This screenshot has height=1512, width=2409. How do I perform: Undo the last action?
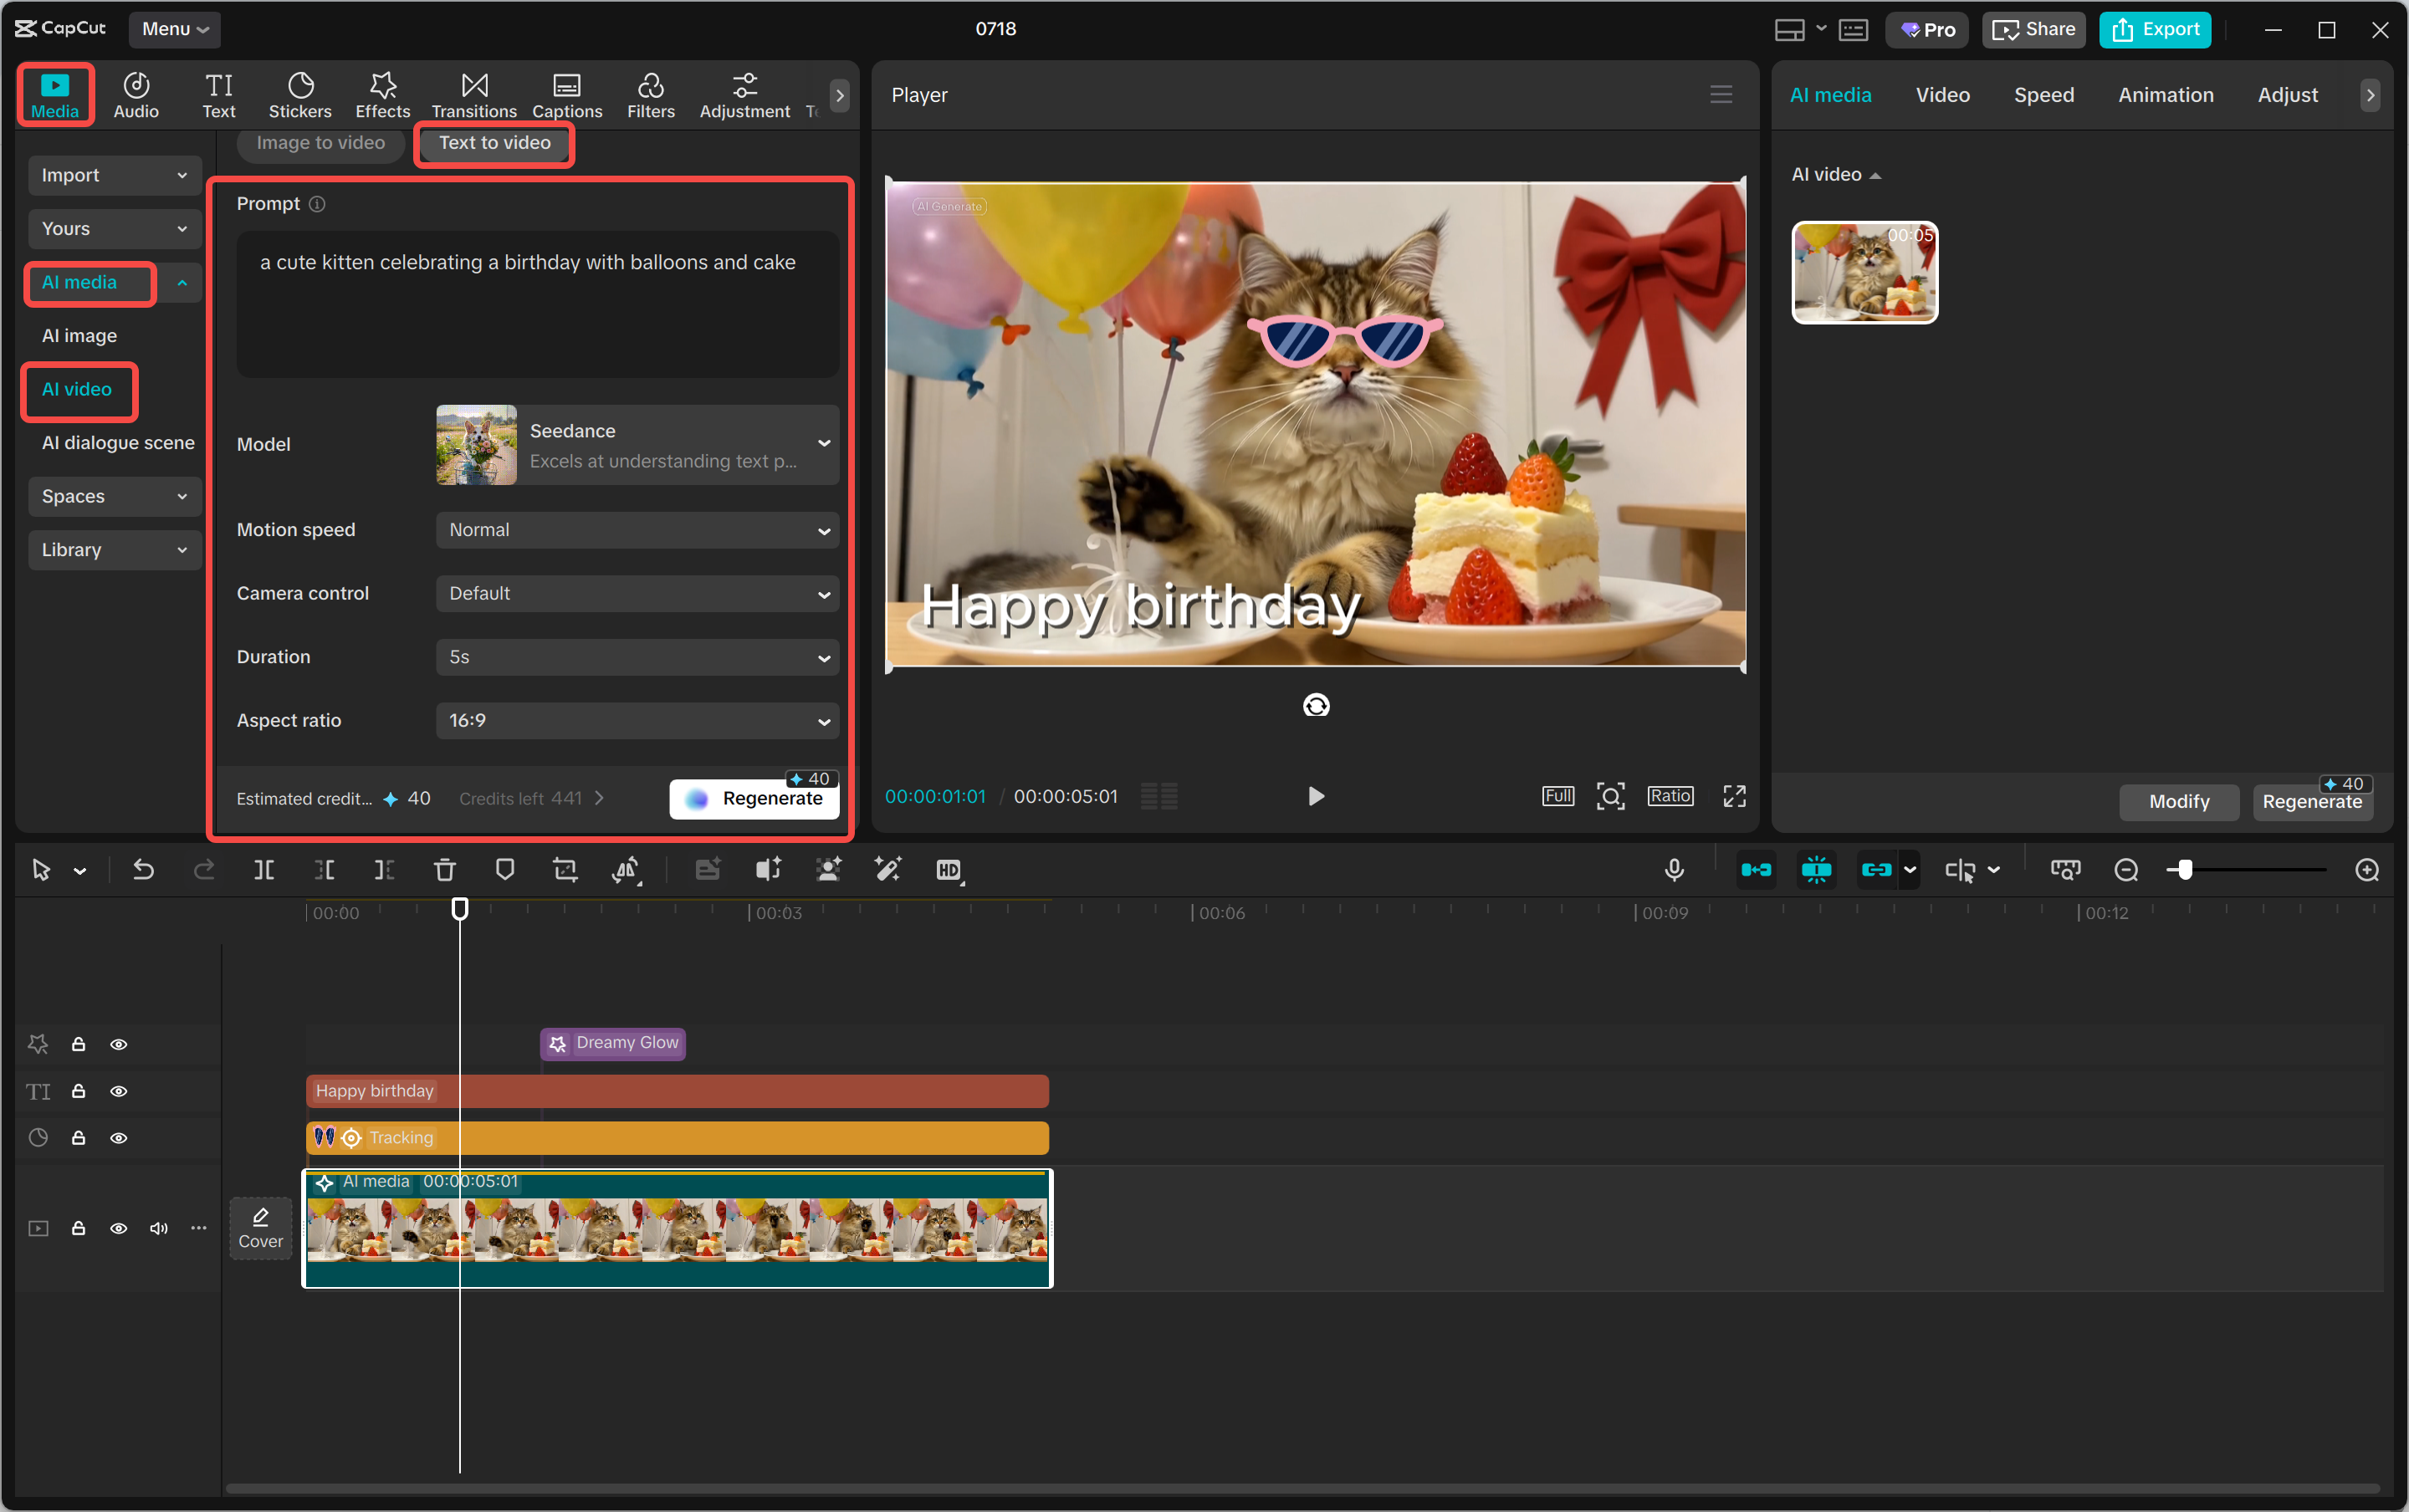(144, 869)
